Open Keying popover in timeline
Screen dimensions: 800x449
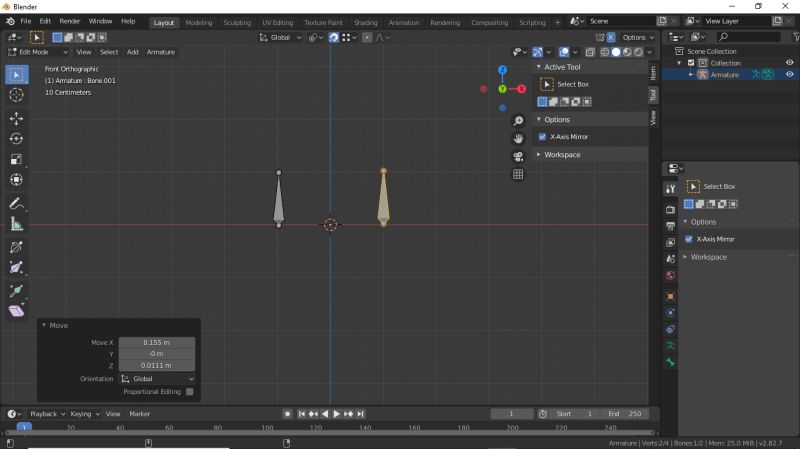(85, 414)
